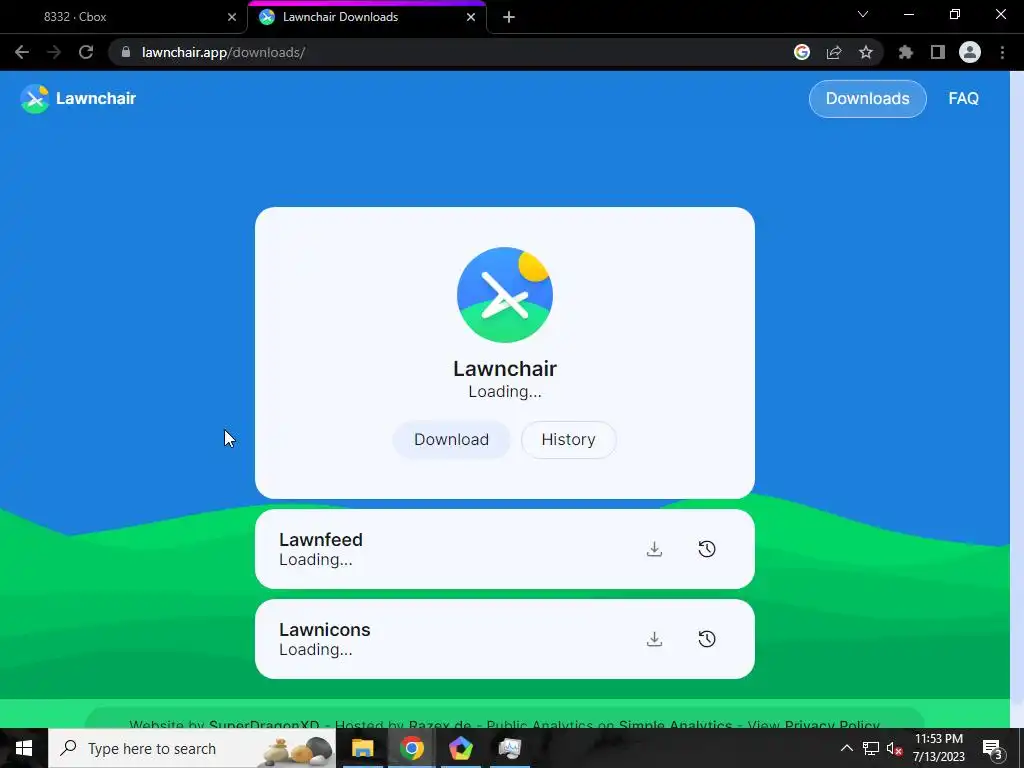Screen dimensions: 1024x768
Task: Share this page via share icon
Action: click(834, 52)
